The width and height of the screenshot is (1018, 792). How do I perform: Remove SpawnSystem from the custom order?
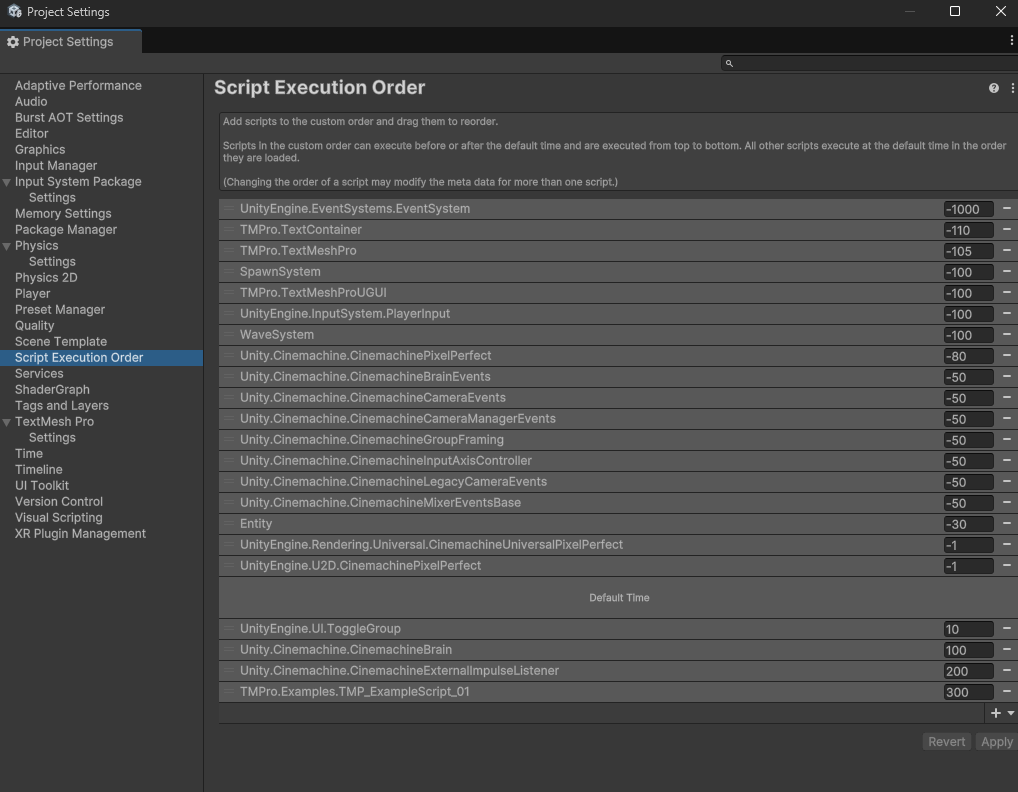coord(1006,271)
